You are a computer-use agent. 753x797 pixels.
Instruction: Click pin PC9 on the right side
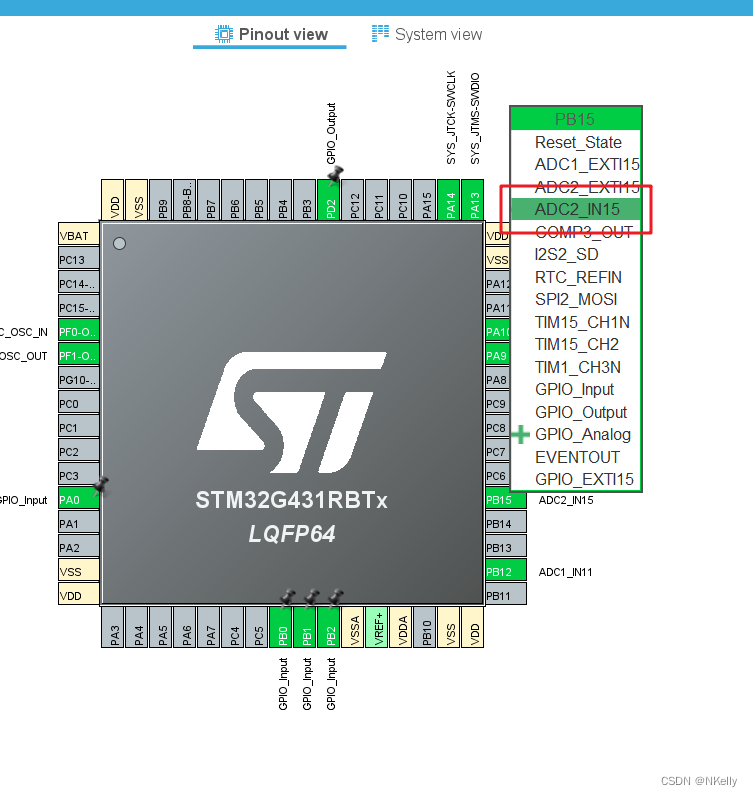(498, 404)
